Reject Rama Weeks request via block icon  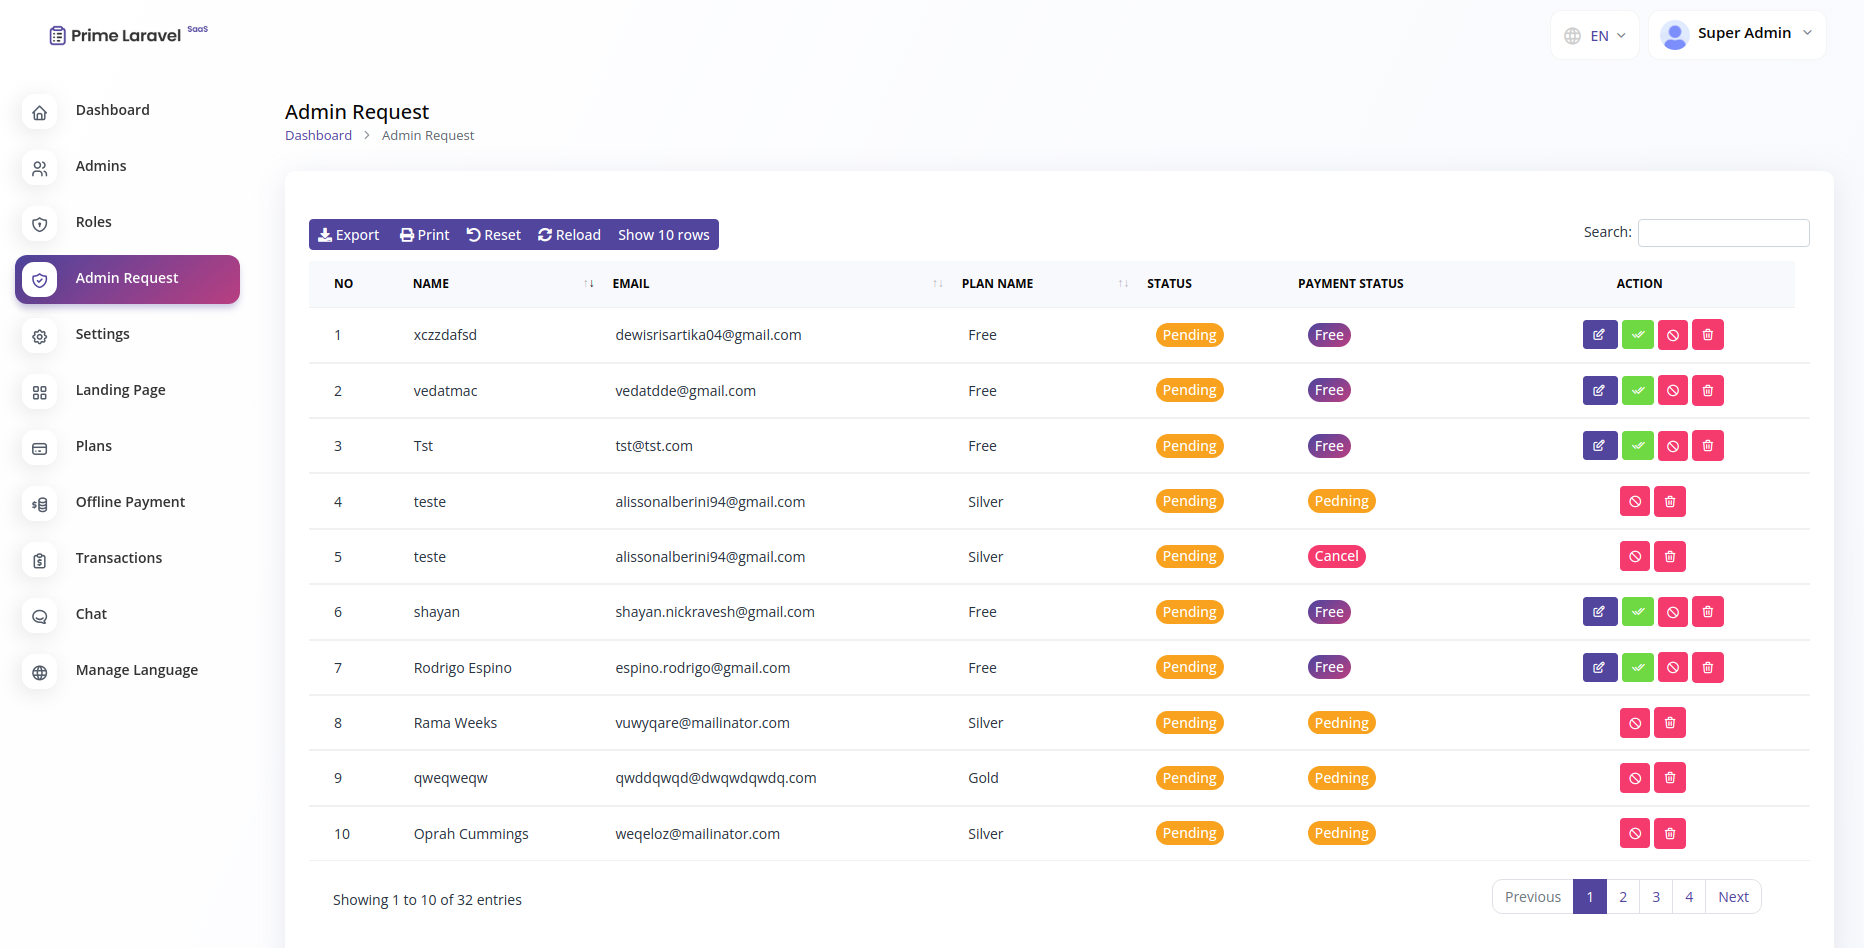pos(1635,722)
